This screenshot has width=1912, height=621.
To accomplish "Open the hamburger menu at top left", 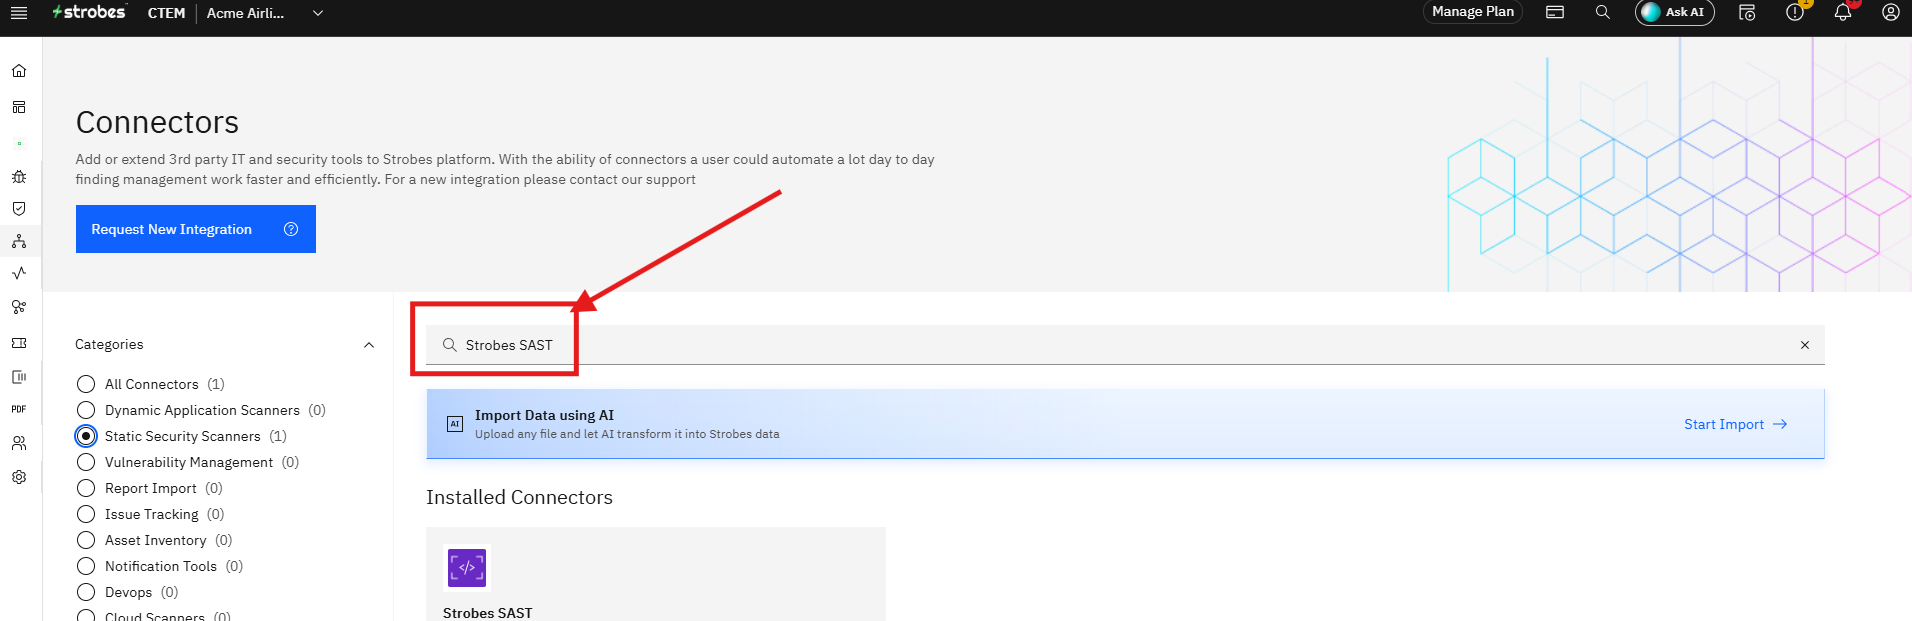I will [18, 13].
